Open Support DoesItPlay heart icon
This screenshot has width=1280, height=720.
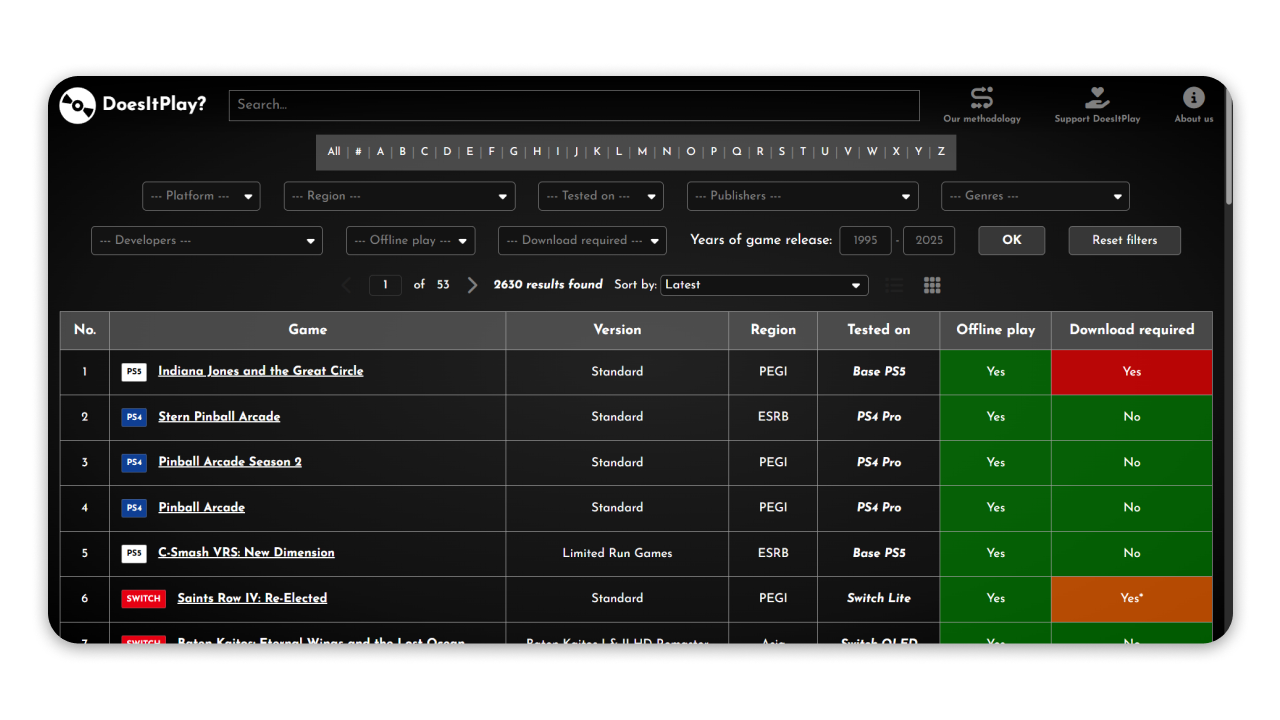coord(1097,97)
